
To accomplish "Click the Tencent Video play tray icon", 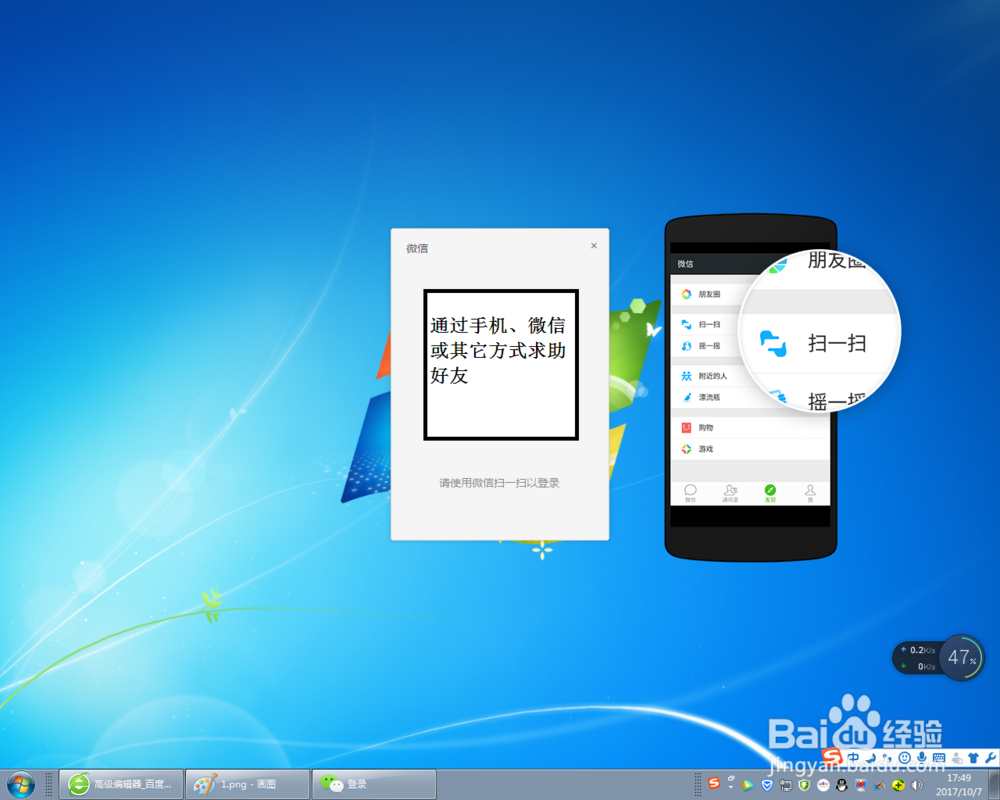I will pyautogui.click(x=747, y=785).
